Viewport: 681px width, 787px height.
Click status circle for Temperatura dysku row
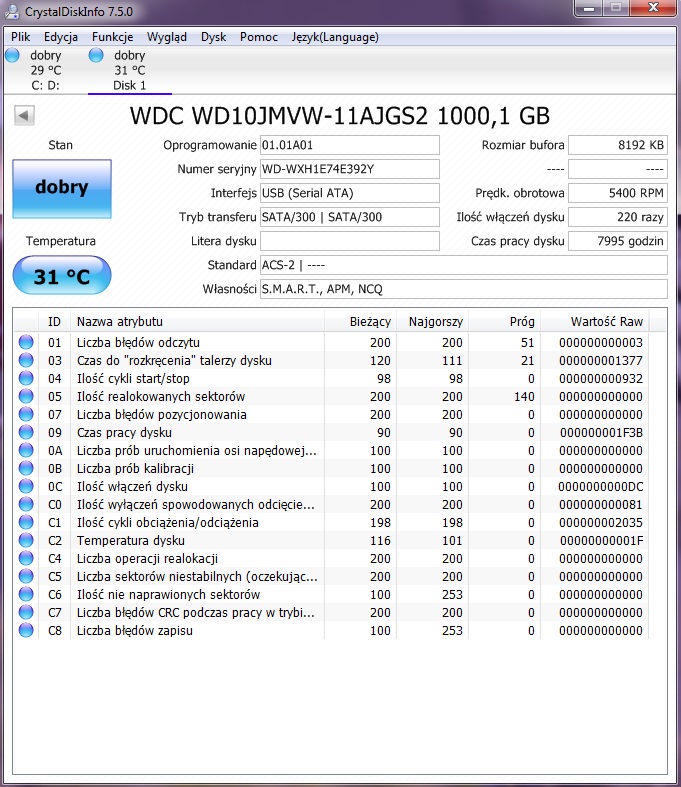[x=26, y=541]
